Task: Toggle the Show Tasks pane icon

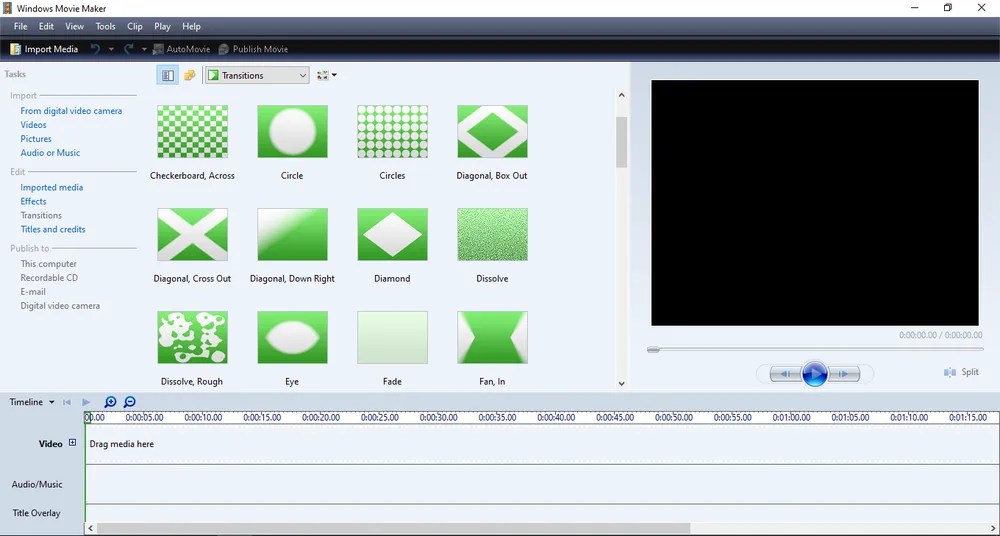Action: (x=168, y=75)
